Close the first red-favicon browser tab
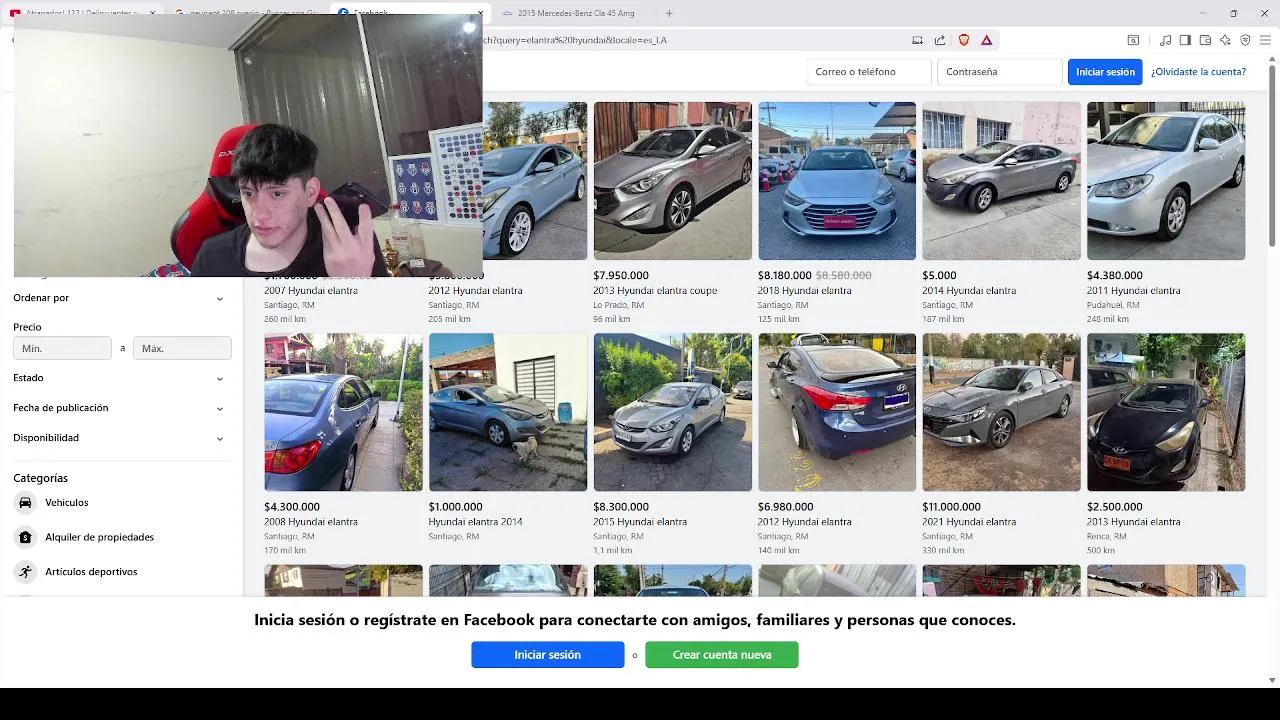The width and height of the screenshot is (1280, 720). pos(154,13)
